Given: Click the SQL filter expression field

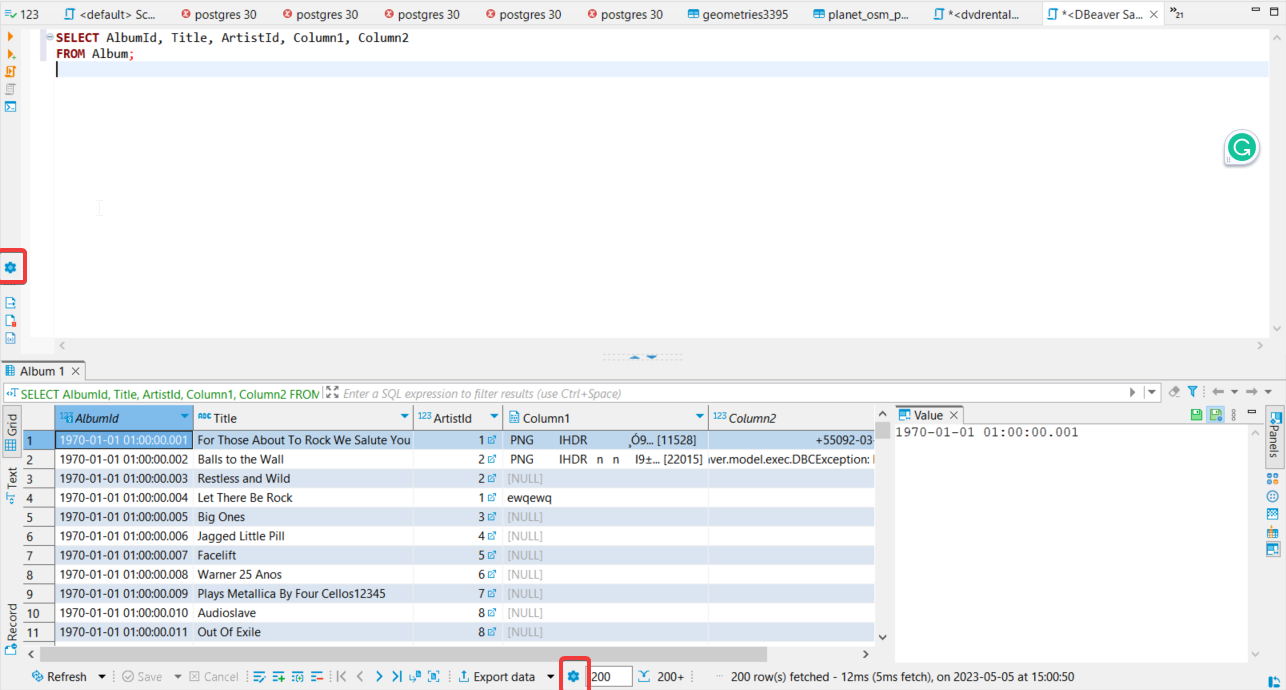Looking at the screenshot, I should pyautogui.click(x=733, y=393).
